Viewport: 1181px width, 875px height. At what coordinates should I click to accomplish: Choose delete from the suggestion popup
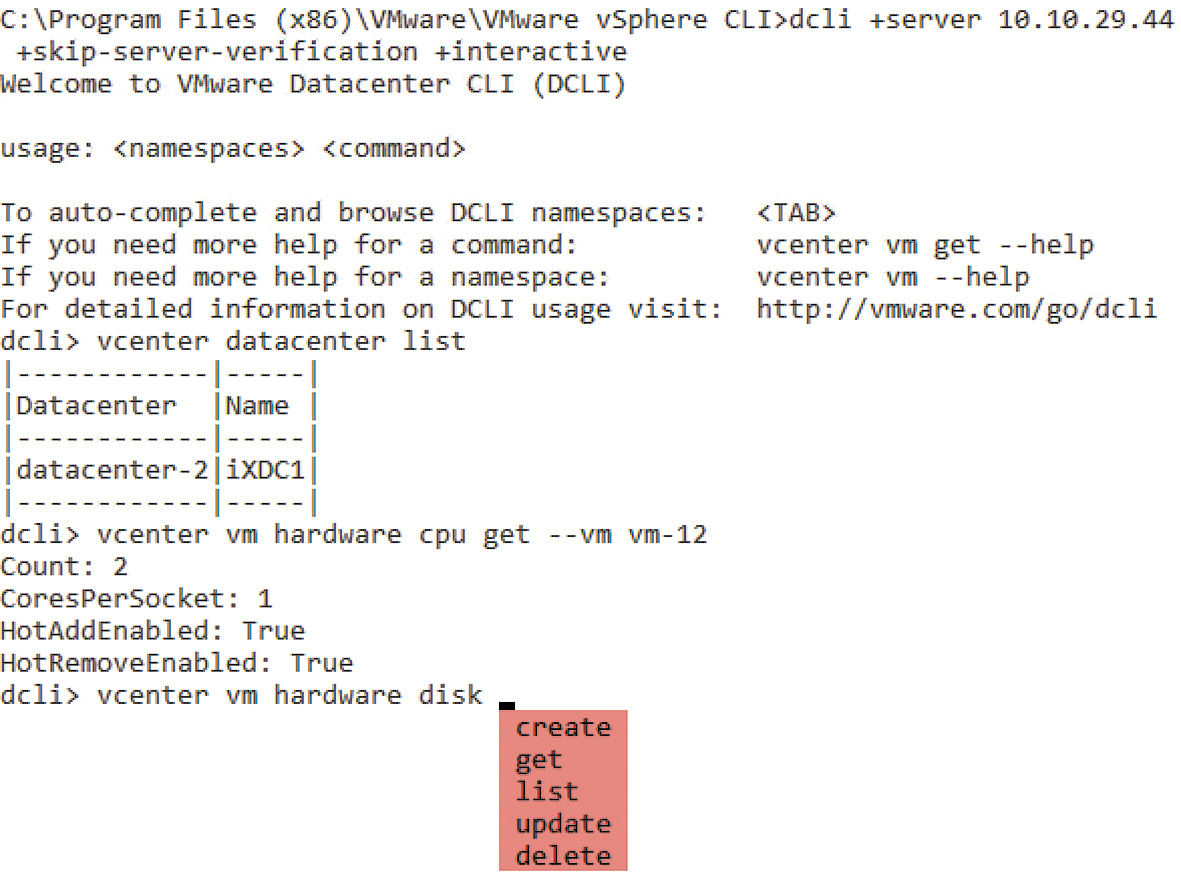click(562, 856)
